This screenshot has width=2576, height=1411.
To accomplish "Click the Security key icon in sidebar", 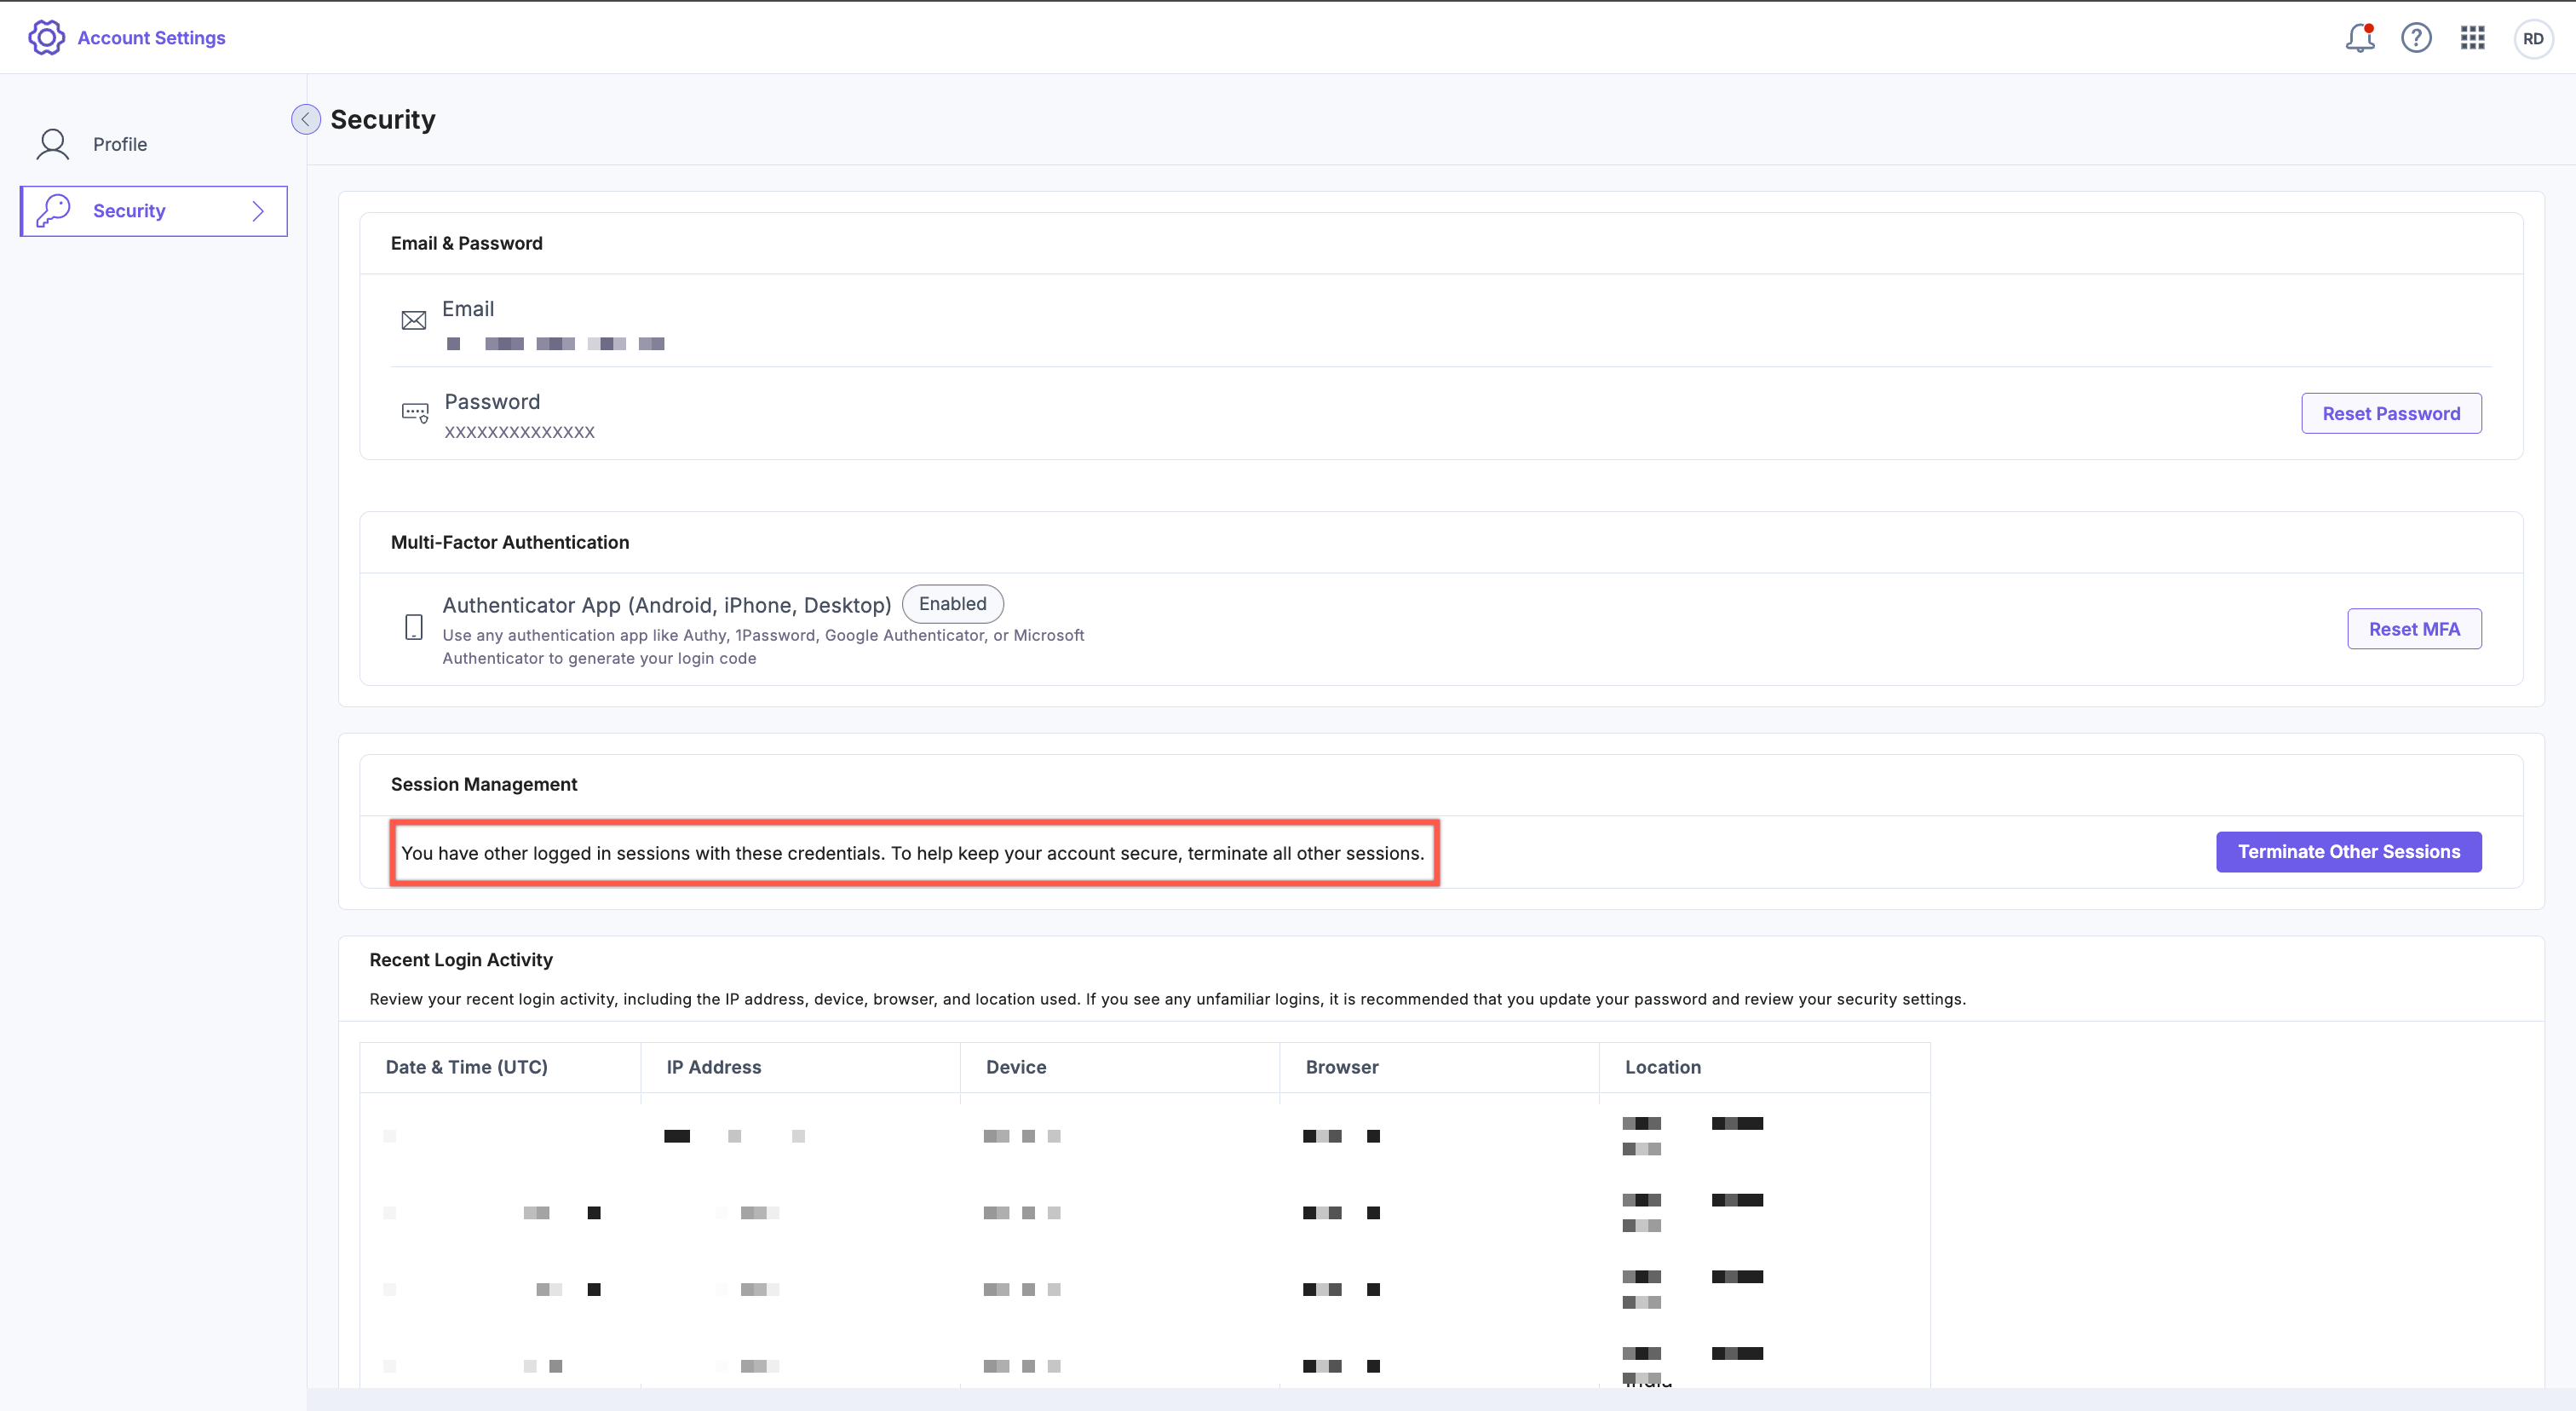I will pos(53,211).
